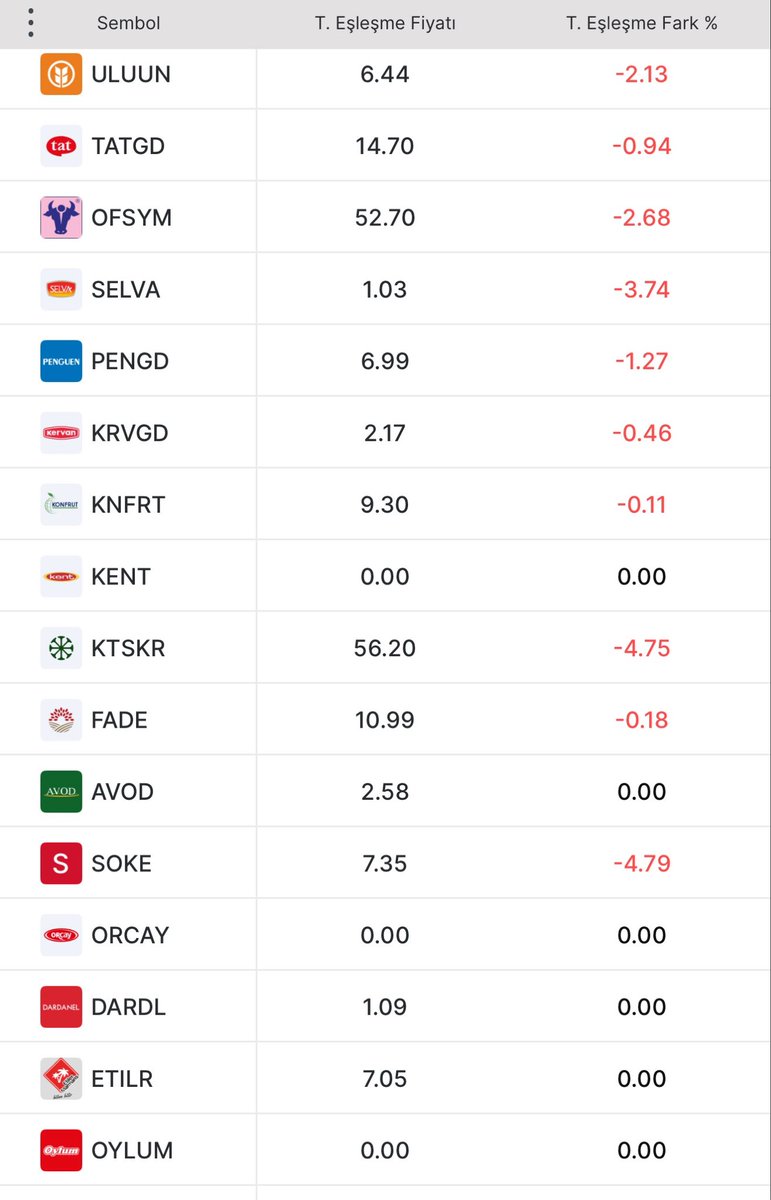Sort by T. Eşleşme Fiyatı header
Viewport: 771px width, 1200px height.
pyautogui.click(x=385, y=23)
